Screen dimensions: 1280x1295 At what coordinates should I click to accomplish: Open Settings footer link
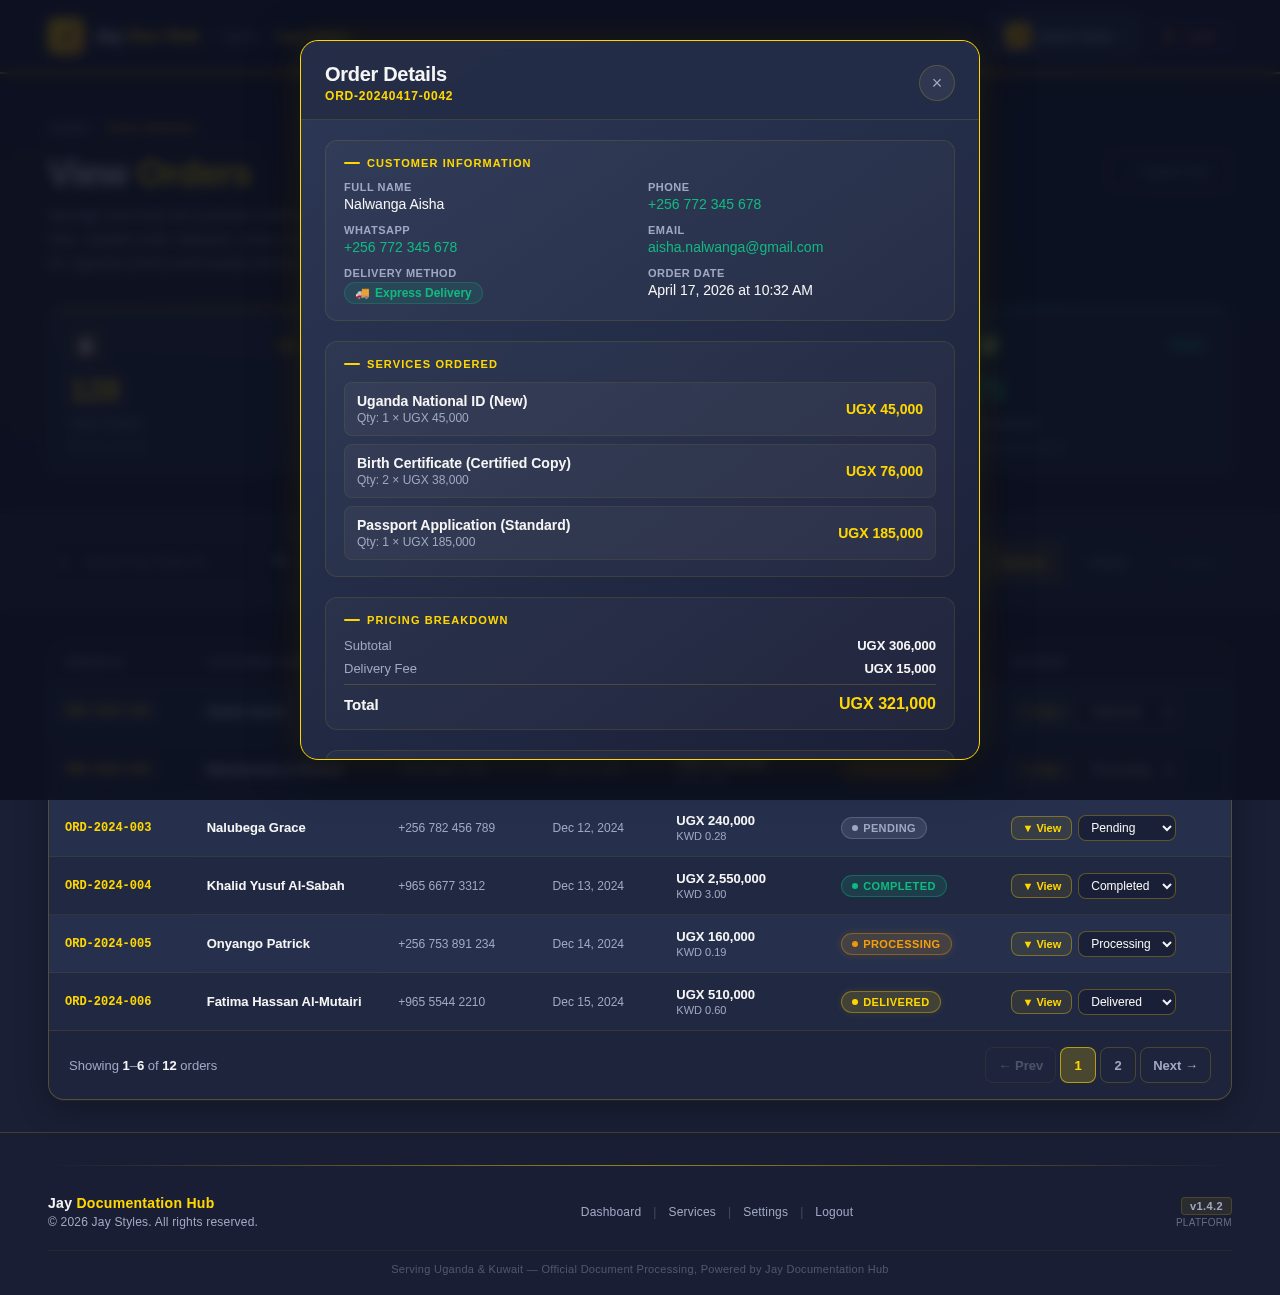(765, 1212)
